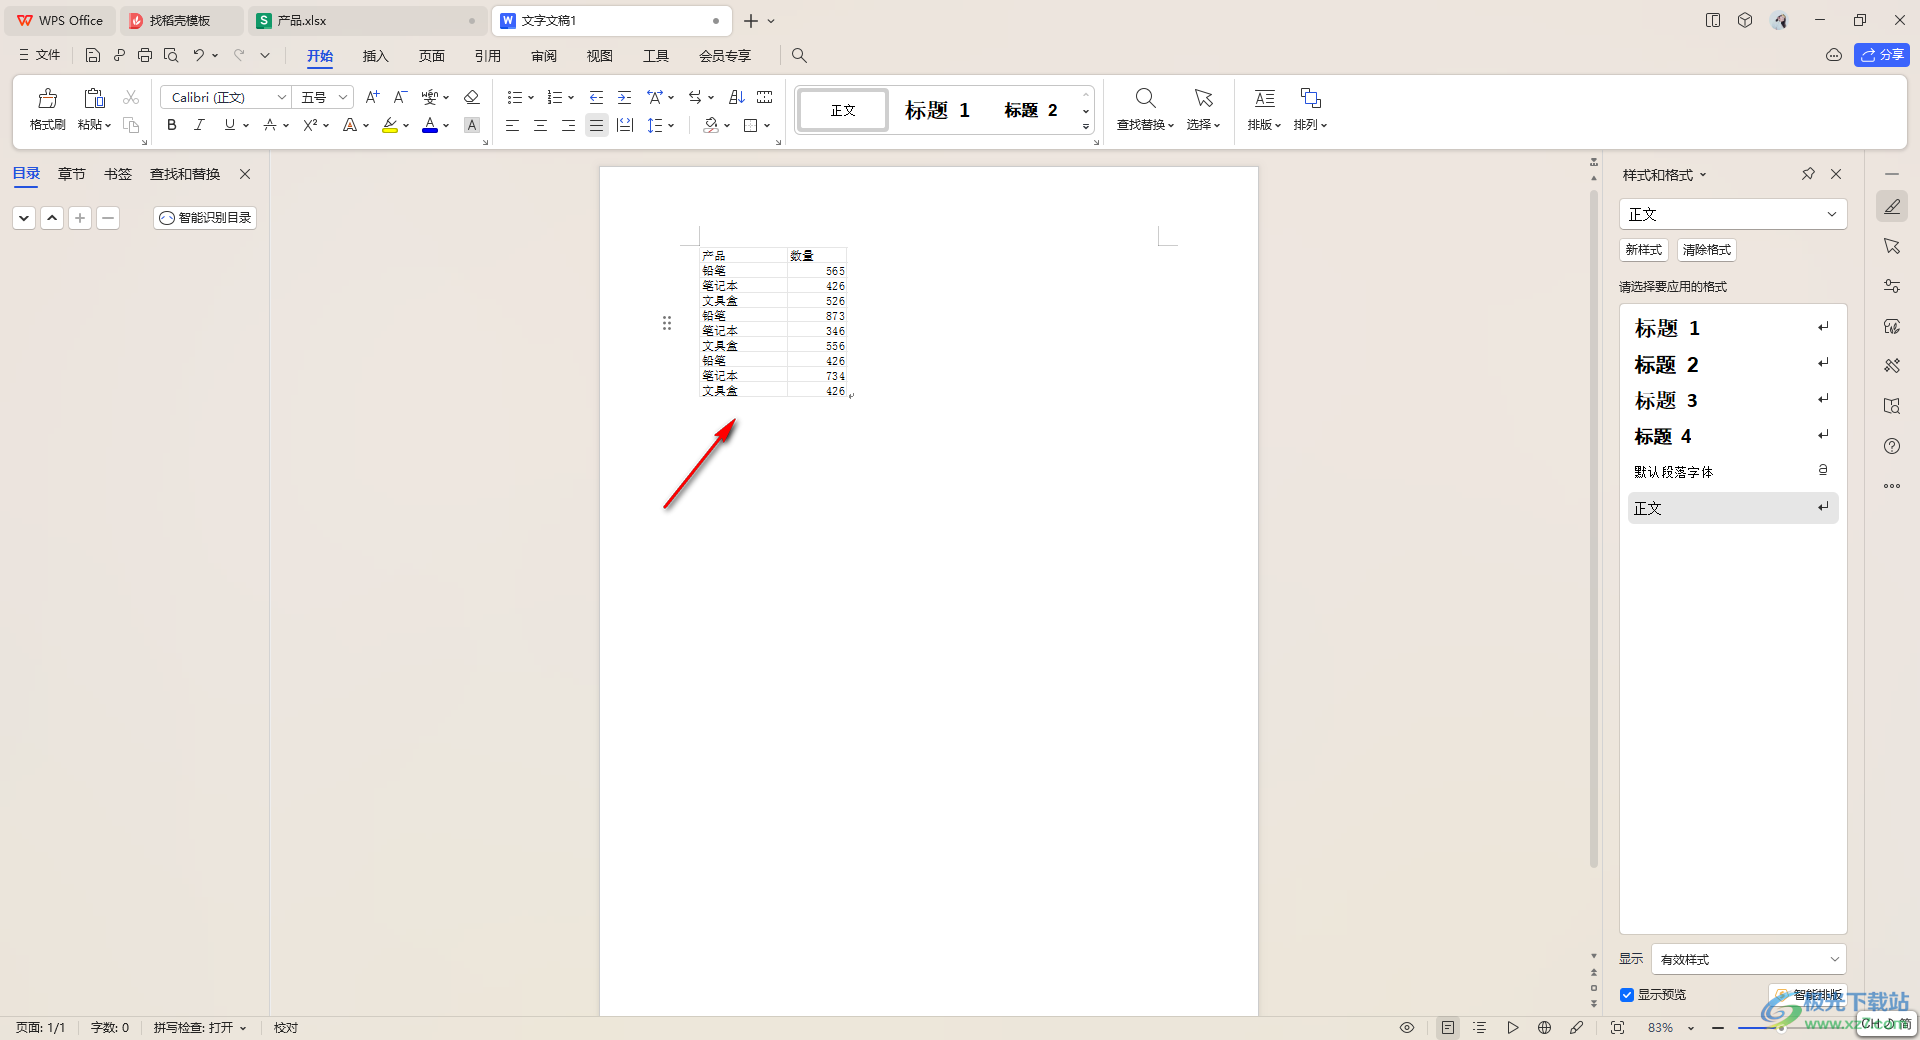Click the eye-protection mode icon in status bar
The image size is (1920, 1040).
coord(1407,1028)
